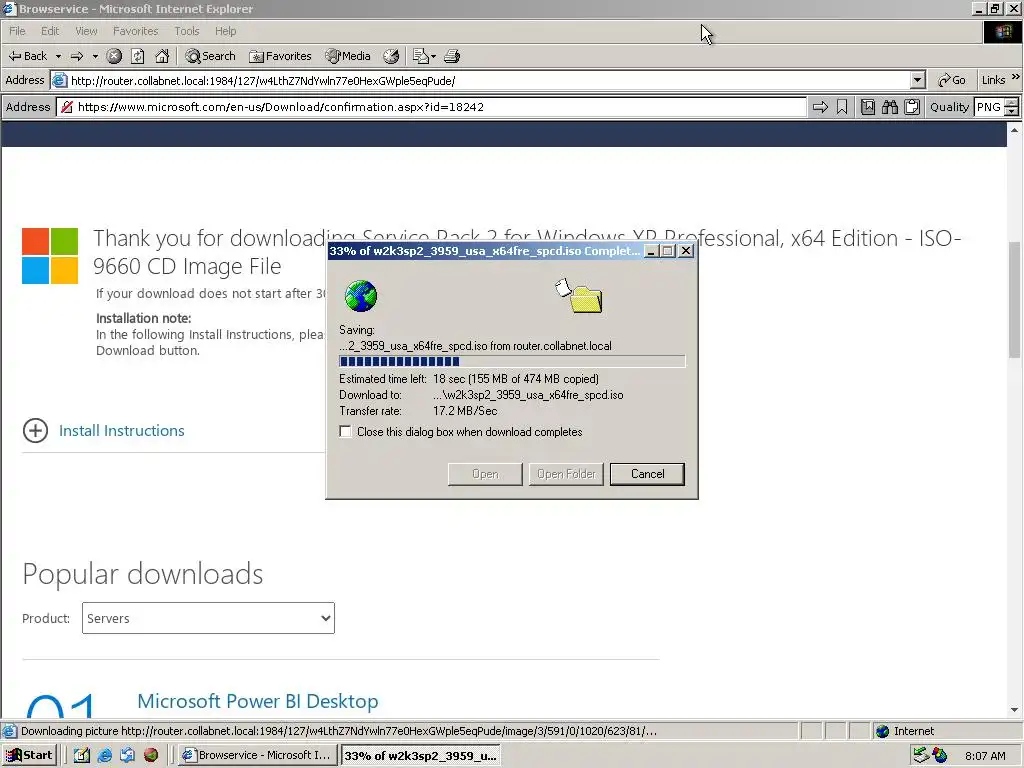This screenshot has width=1024, height=768.
Task: Toggle Close this dialog box when download completes
Action: 345,432
